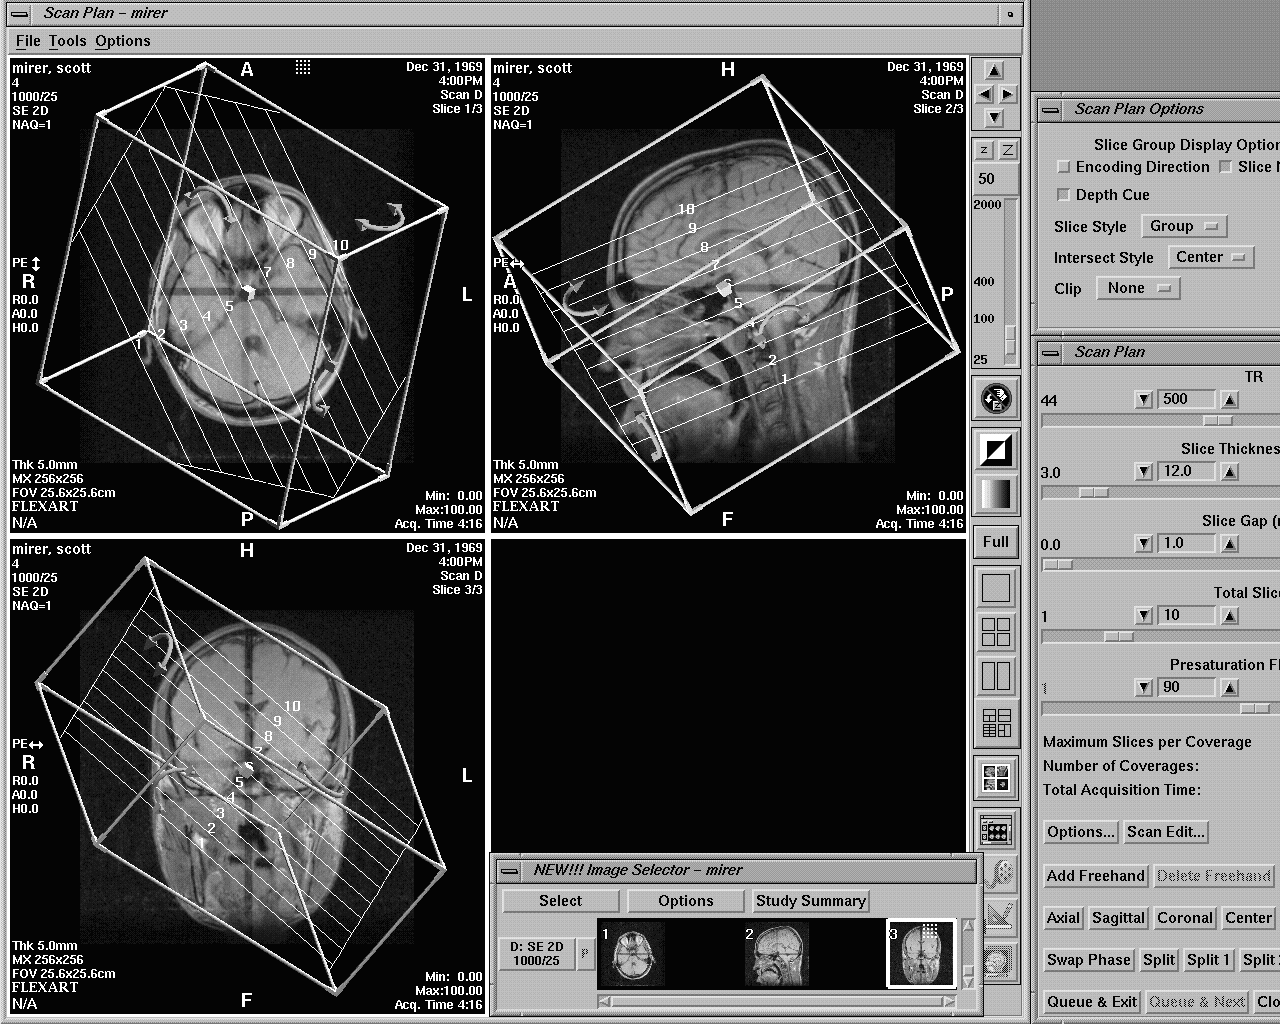Select thumbnail 1 axial image
The width and height of the screenshot is (1280, 1024).
(631, 954)
